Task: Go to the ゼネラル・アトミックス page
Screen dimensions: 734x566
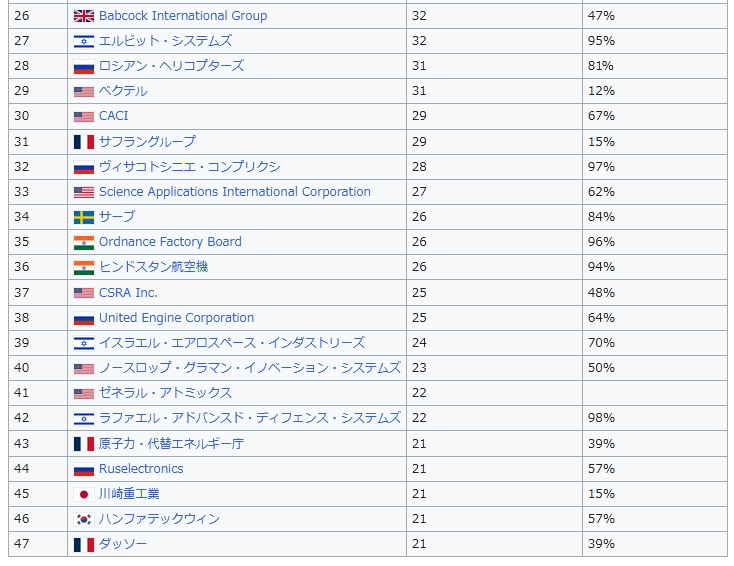Action: coord(165,393)
